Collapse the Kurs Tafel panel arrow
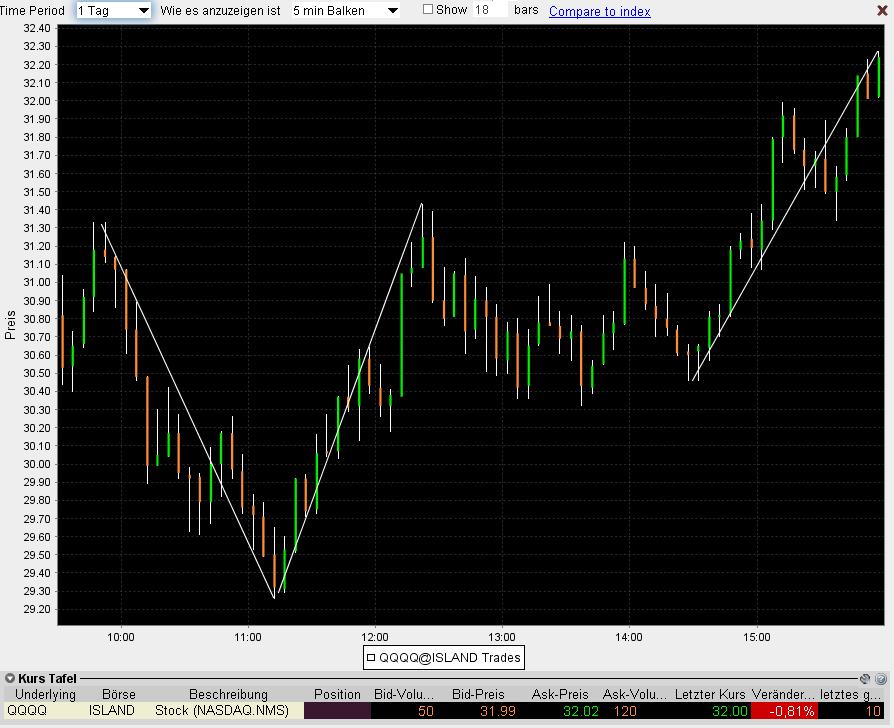The height and width of the screenshot is (728, 894). [10, 678]
